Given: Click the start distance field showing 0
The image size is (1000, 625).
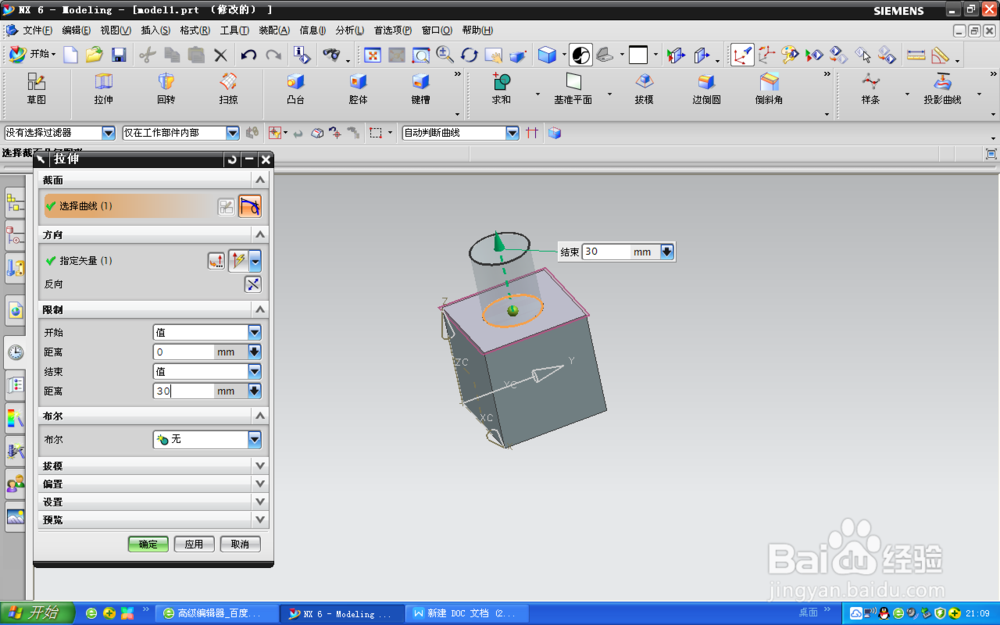Looking at the screenshot, I should pyautogui.click(x=184, y=352).
